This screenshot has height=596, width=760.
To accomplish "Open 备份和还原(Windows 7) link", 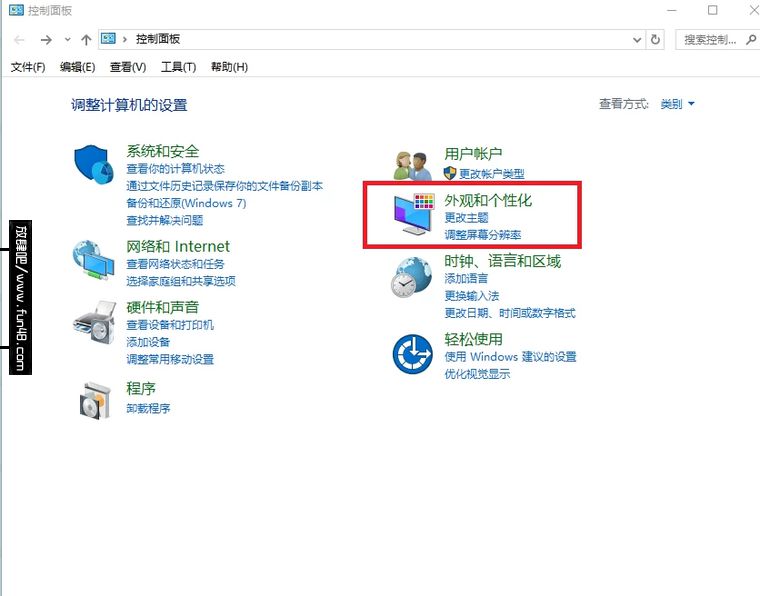I will [186, 203].
